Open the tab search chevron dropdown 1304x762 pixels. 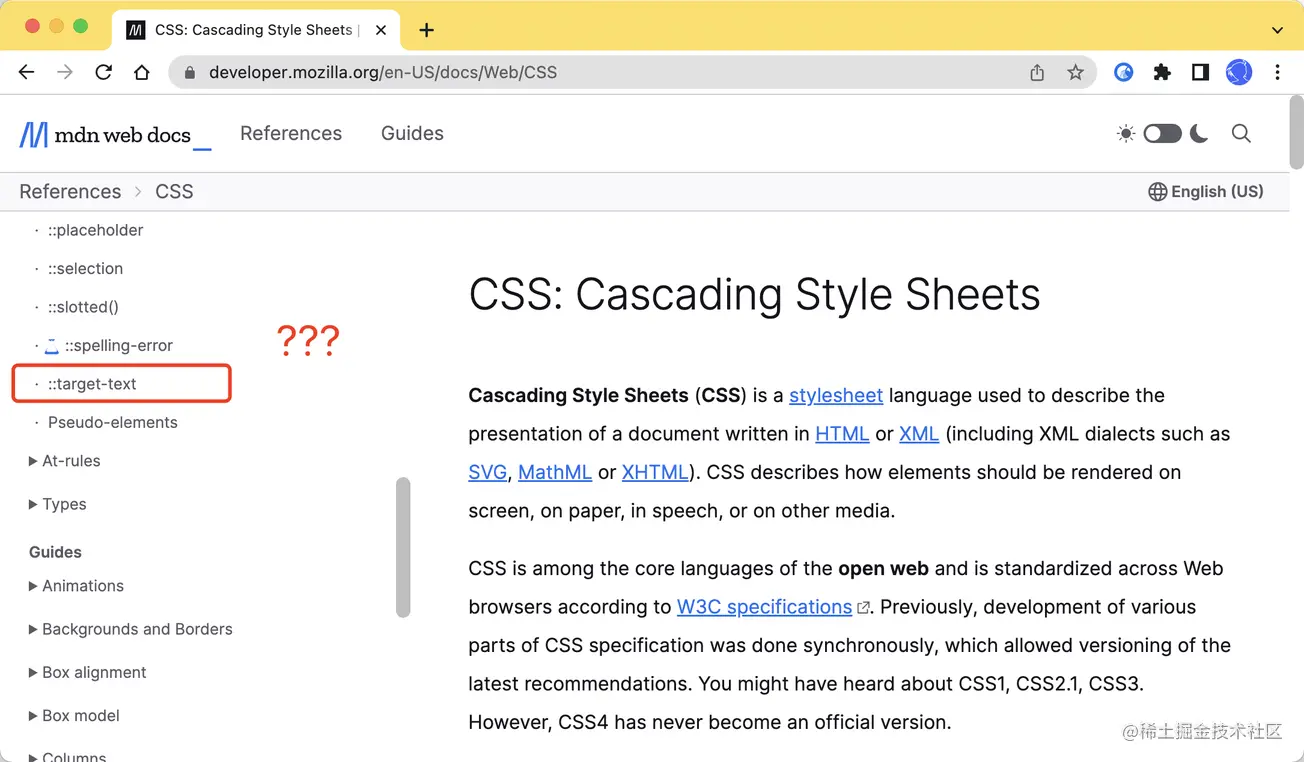[1277, 30]
